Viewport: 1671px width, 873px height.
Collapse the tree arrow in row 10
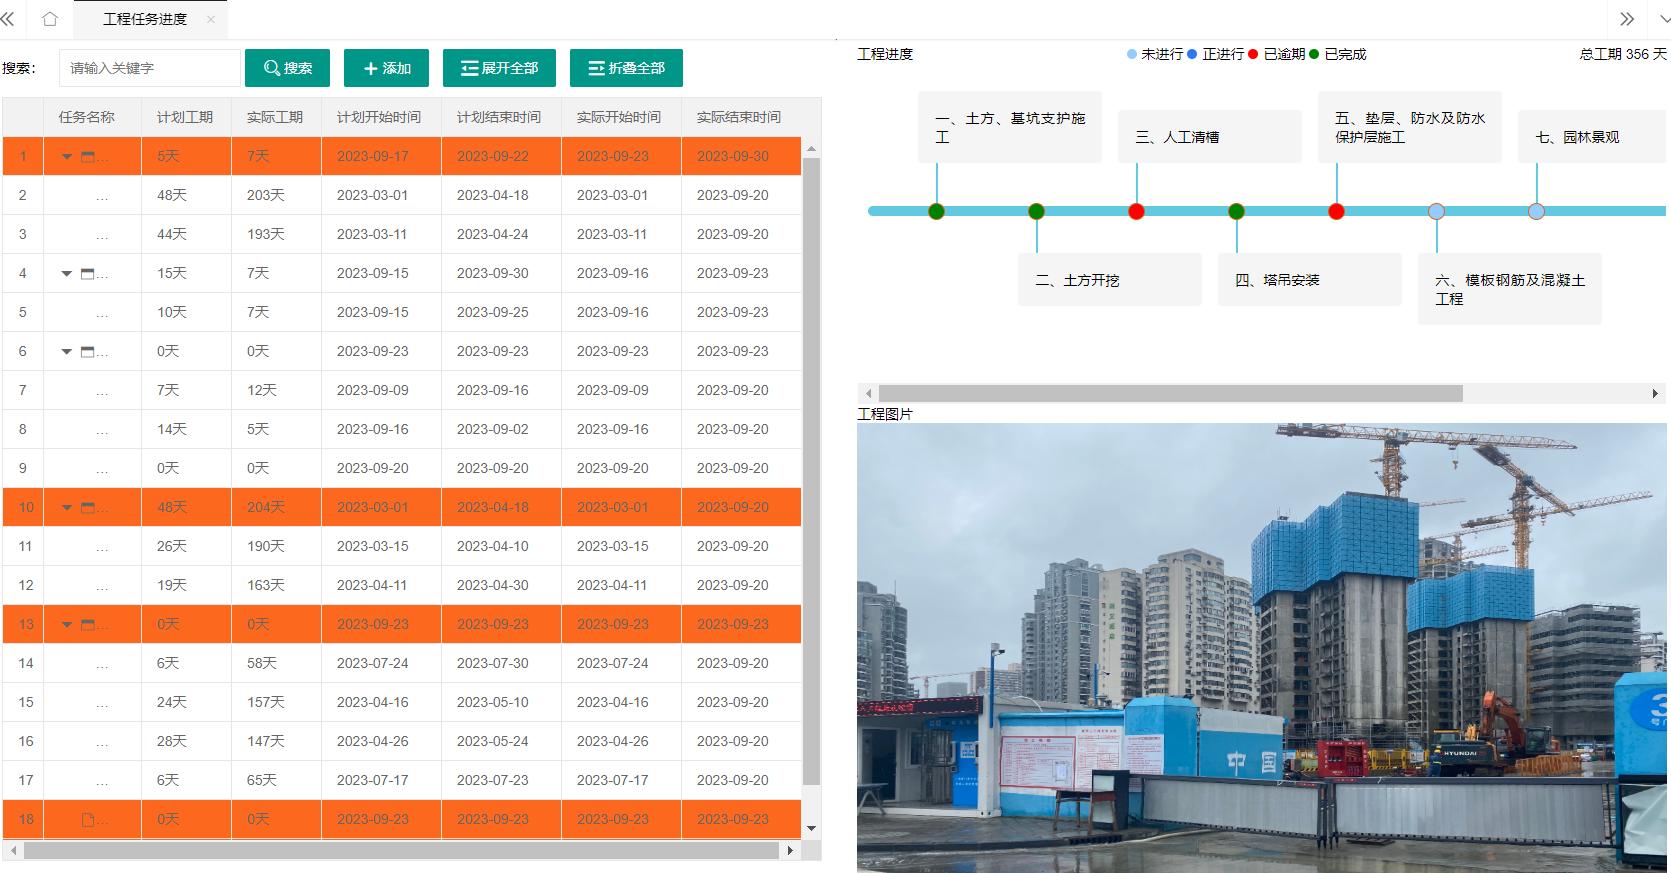tap(67, 508)
